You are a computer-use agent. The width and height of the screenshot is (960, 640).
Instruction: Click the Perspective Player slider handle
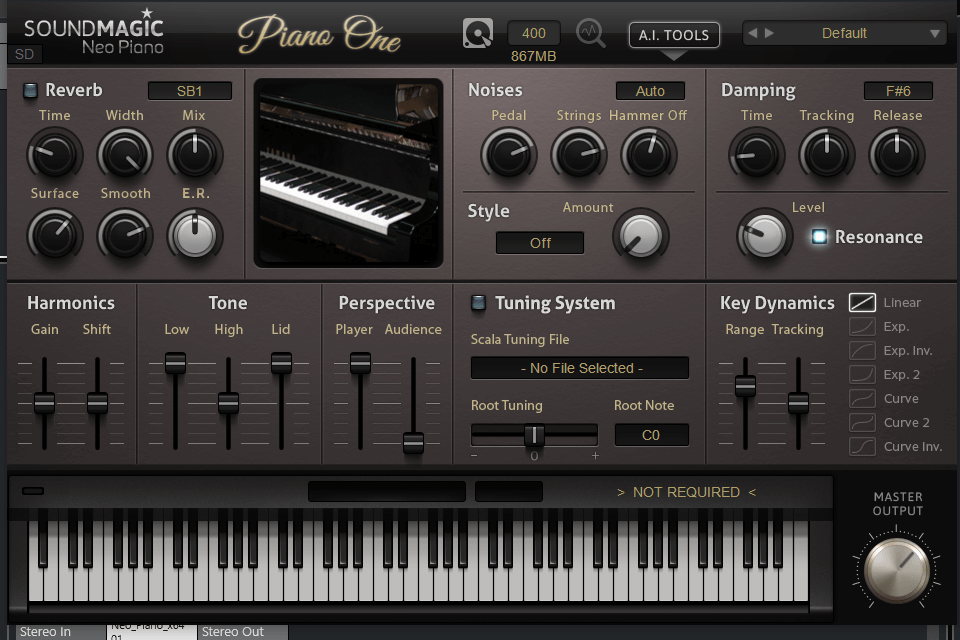361,363
